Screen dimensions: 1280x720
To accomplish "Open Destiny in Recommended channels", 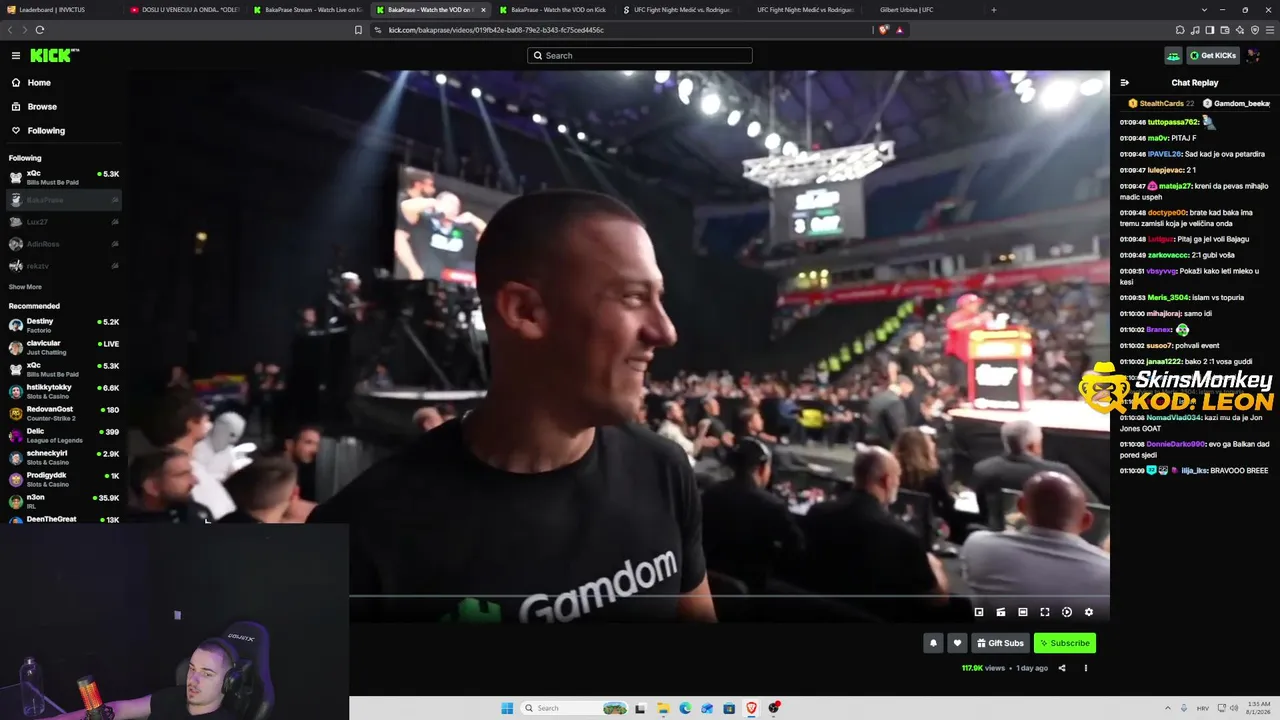I will click(64, 325).
